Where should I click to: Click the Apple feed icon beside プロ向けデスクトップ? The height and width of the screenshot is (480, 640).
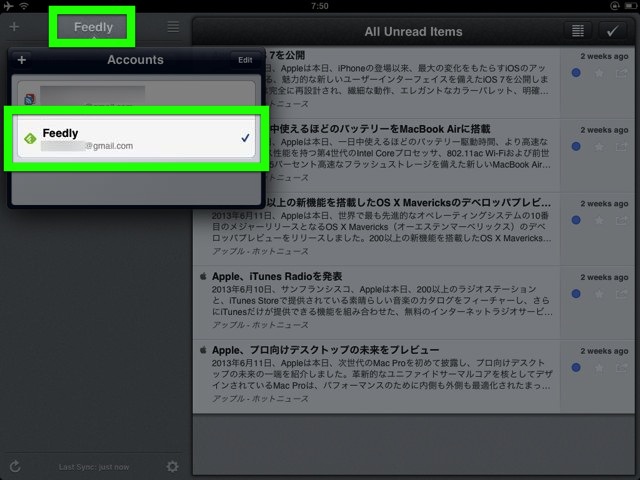[203, 350]
